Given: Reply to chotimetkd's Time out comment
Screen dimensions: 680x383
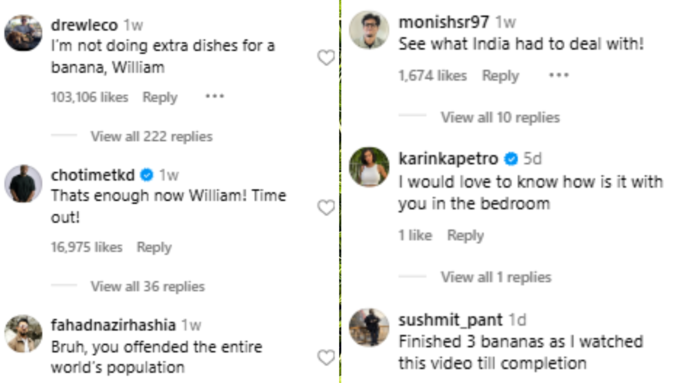Looking at the screenshot, I should (154, 247).
